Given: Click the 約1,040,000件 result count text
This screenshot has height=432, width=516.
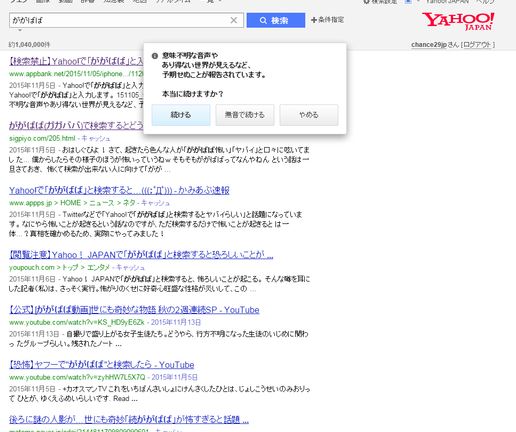Looking at the screenshot, I should [29, 44].
